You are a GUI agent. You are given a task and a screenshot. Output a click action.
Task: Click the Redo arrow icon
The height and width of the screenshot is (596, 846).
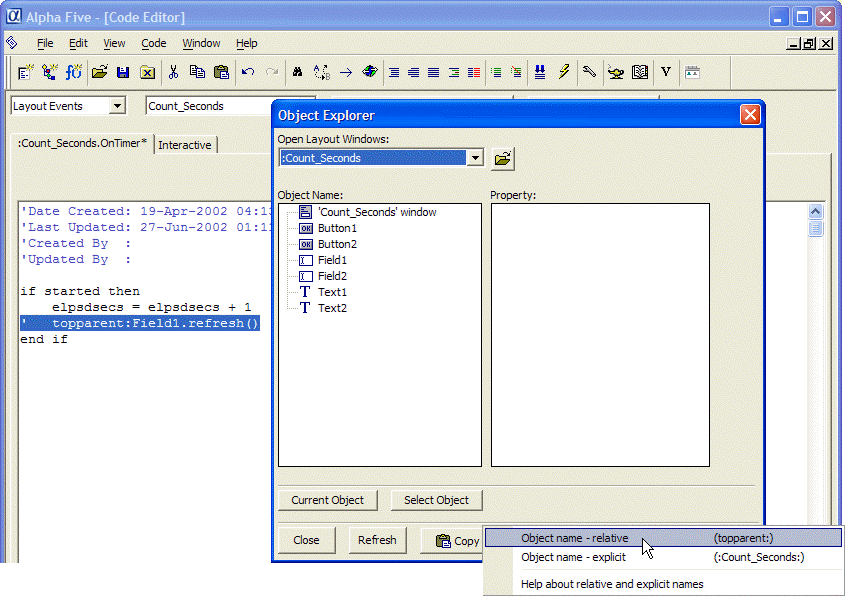(272, 72)
